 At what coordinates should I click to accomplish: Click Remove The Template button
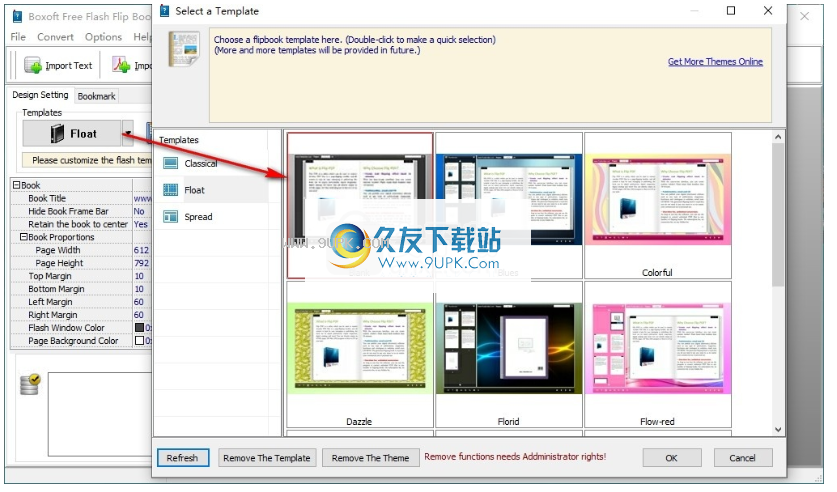click(x=267, y=458)
